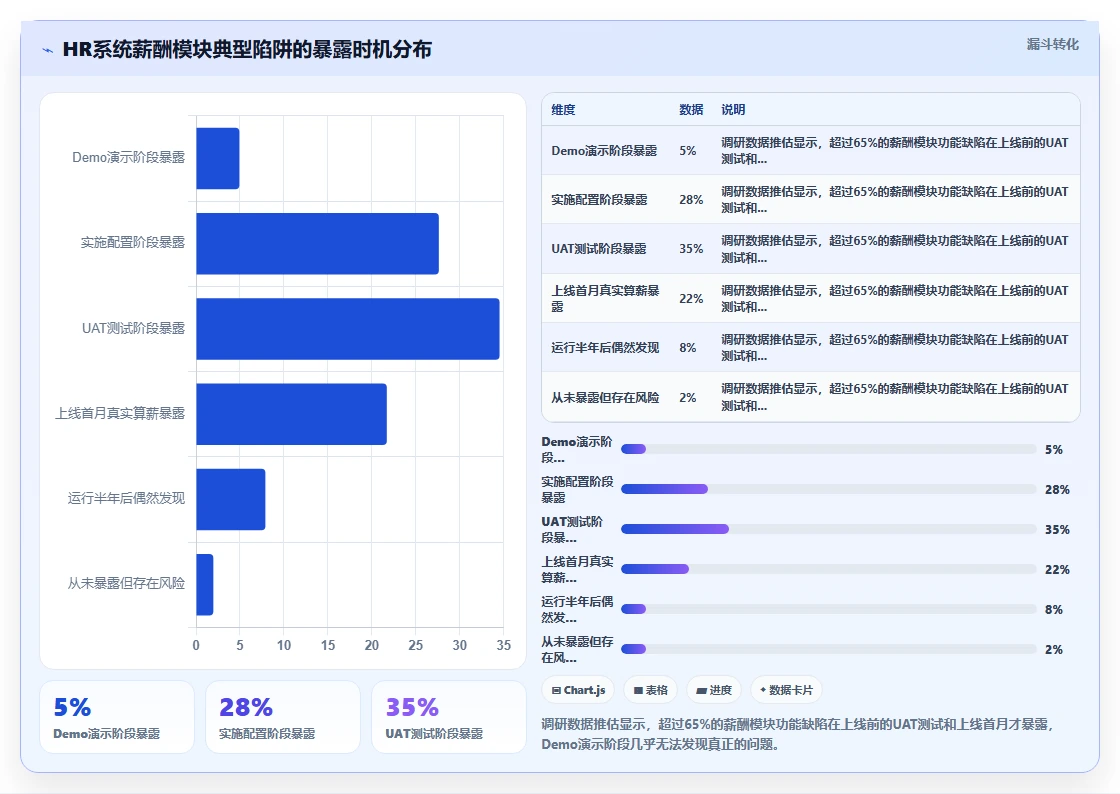Click the 上线首月真实算薪暴露 table row label

(x=605, y=298)
